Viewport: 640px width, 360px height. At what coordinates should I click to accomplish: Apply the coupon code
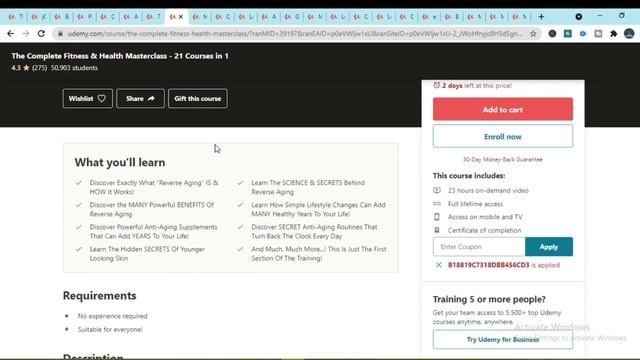click(x=549, y=247)
